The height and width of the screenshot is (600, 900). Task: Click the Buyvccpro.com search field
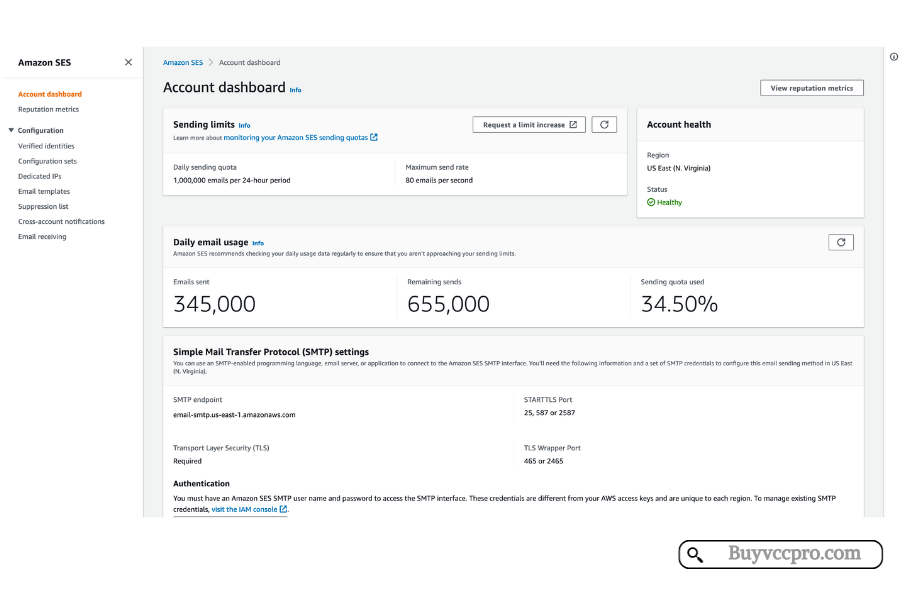pyautogui.click(x=781, y=554)
